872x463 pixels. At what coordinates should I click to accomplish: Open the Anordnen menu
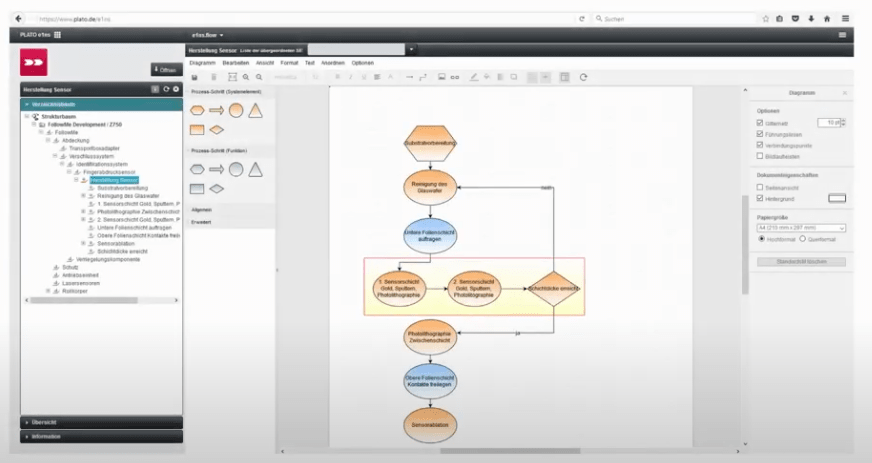(333, 63)
